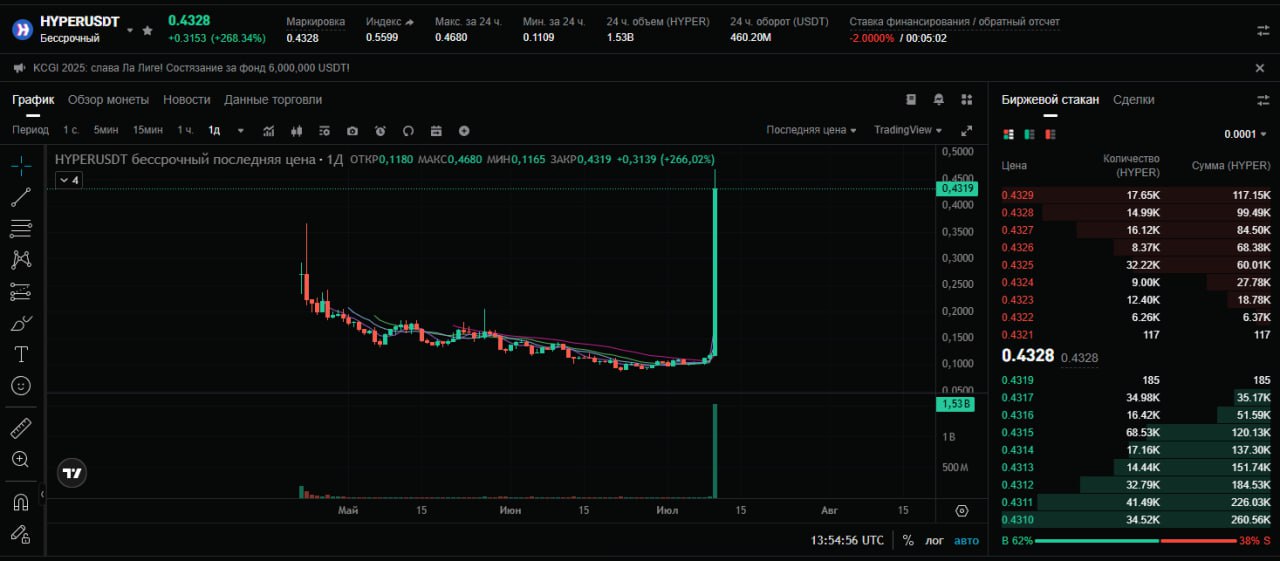Expand the collapsed 4 indicators legend
Viewport: 1280px width, 561px height.
tap(68, 180)
